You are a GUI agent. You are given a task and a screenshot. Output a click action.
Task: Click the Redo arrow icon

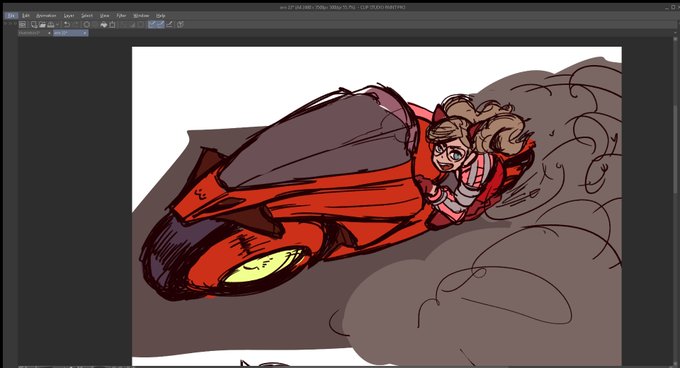coord(75,25)
